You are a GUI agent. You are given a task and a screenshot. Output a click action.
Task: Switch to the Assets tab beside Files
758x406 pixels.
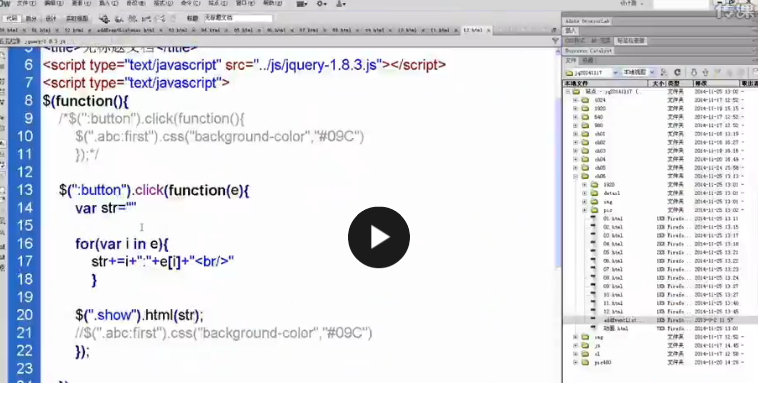[x=587, y=60]
